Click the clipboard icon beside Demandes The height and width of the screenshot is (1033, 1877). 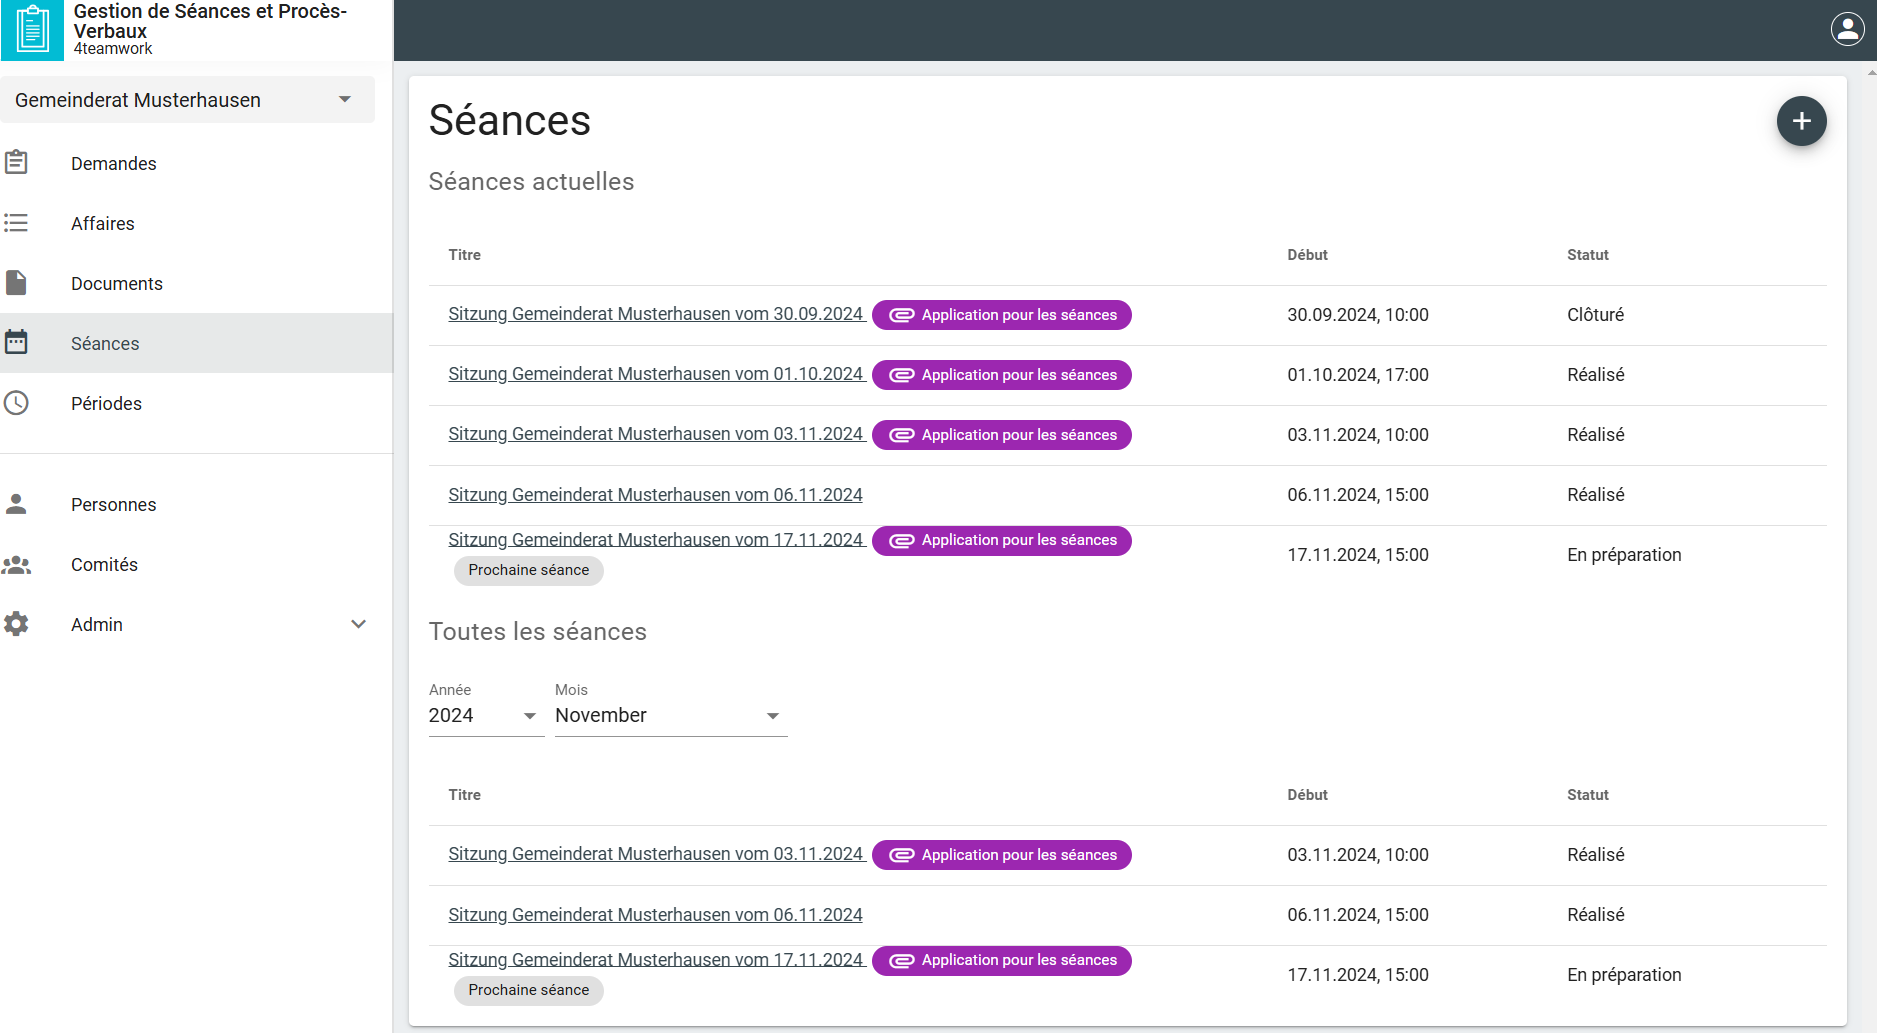[x=17, y=162]
